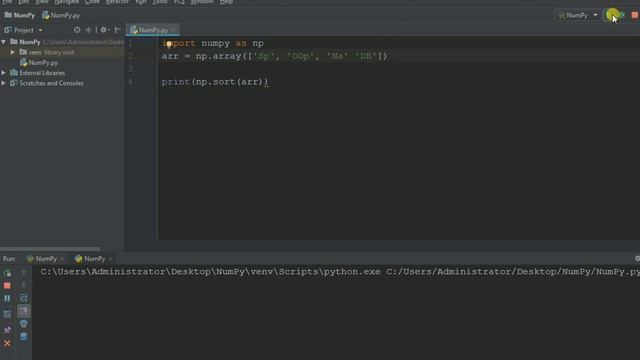Image resolution: width=640 pixels, height=360 pixels.
Task: Click expand/collapse all icon in Project toolbar
Action: point(88,30)
